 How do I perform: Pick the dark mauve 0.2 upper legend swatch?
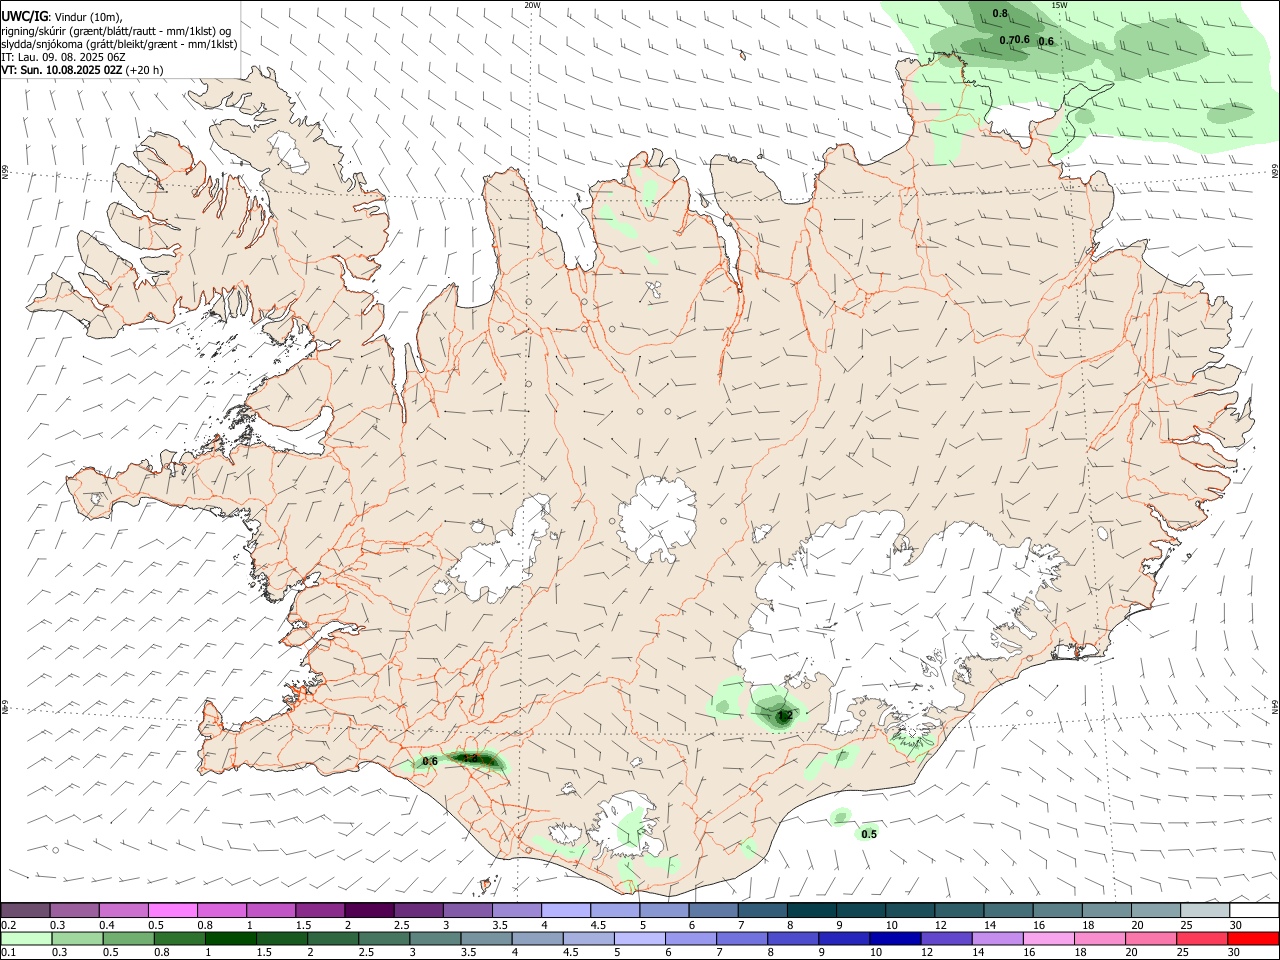pos(26,910)
